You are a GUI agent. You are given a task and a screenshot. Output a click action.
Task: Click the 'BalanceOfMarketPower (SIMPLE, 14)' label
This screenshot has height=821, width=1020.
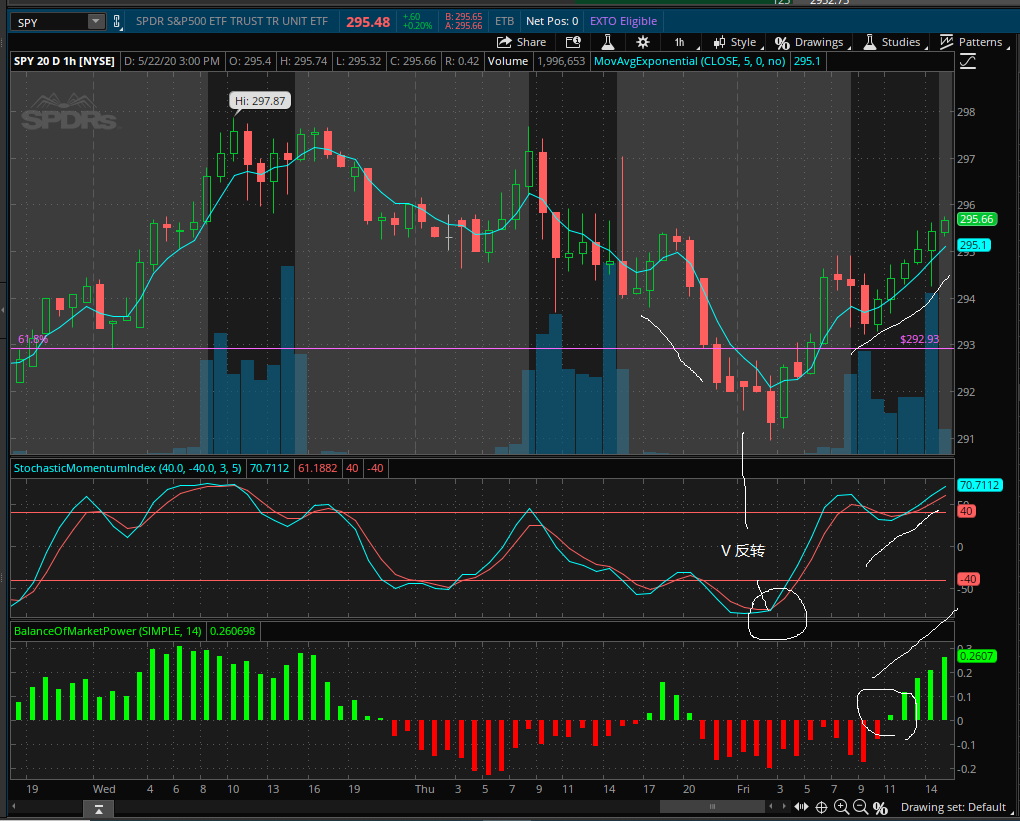point(107,631)
